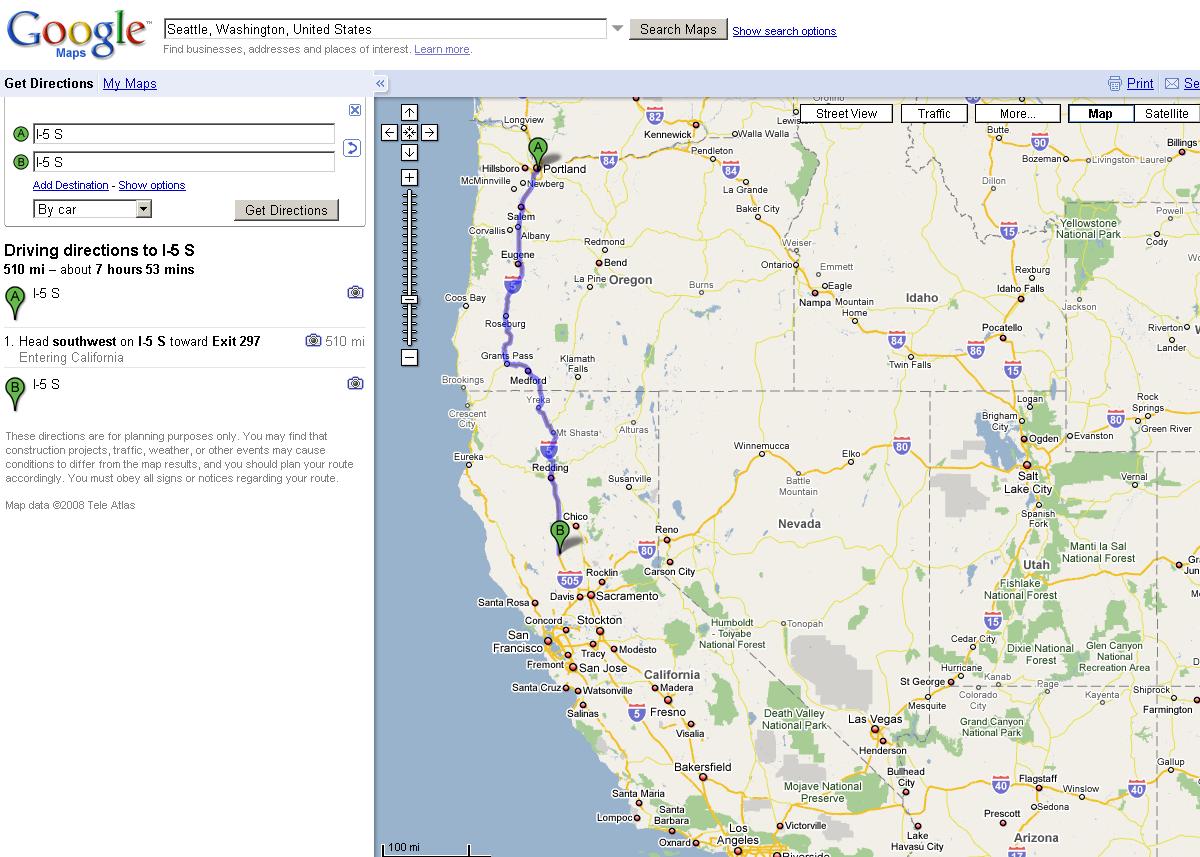Open search box history dropdown arrow
Viewport: 1200px width, 857px height.
pos(618,29)
